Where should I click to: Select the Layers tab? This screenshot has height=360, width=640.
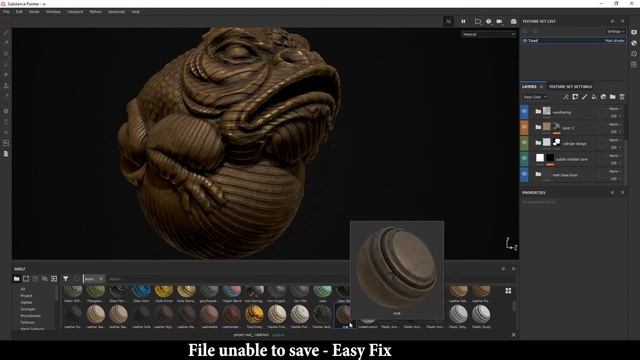click(529, 87)
